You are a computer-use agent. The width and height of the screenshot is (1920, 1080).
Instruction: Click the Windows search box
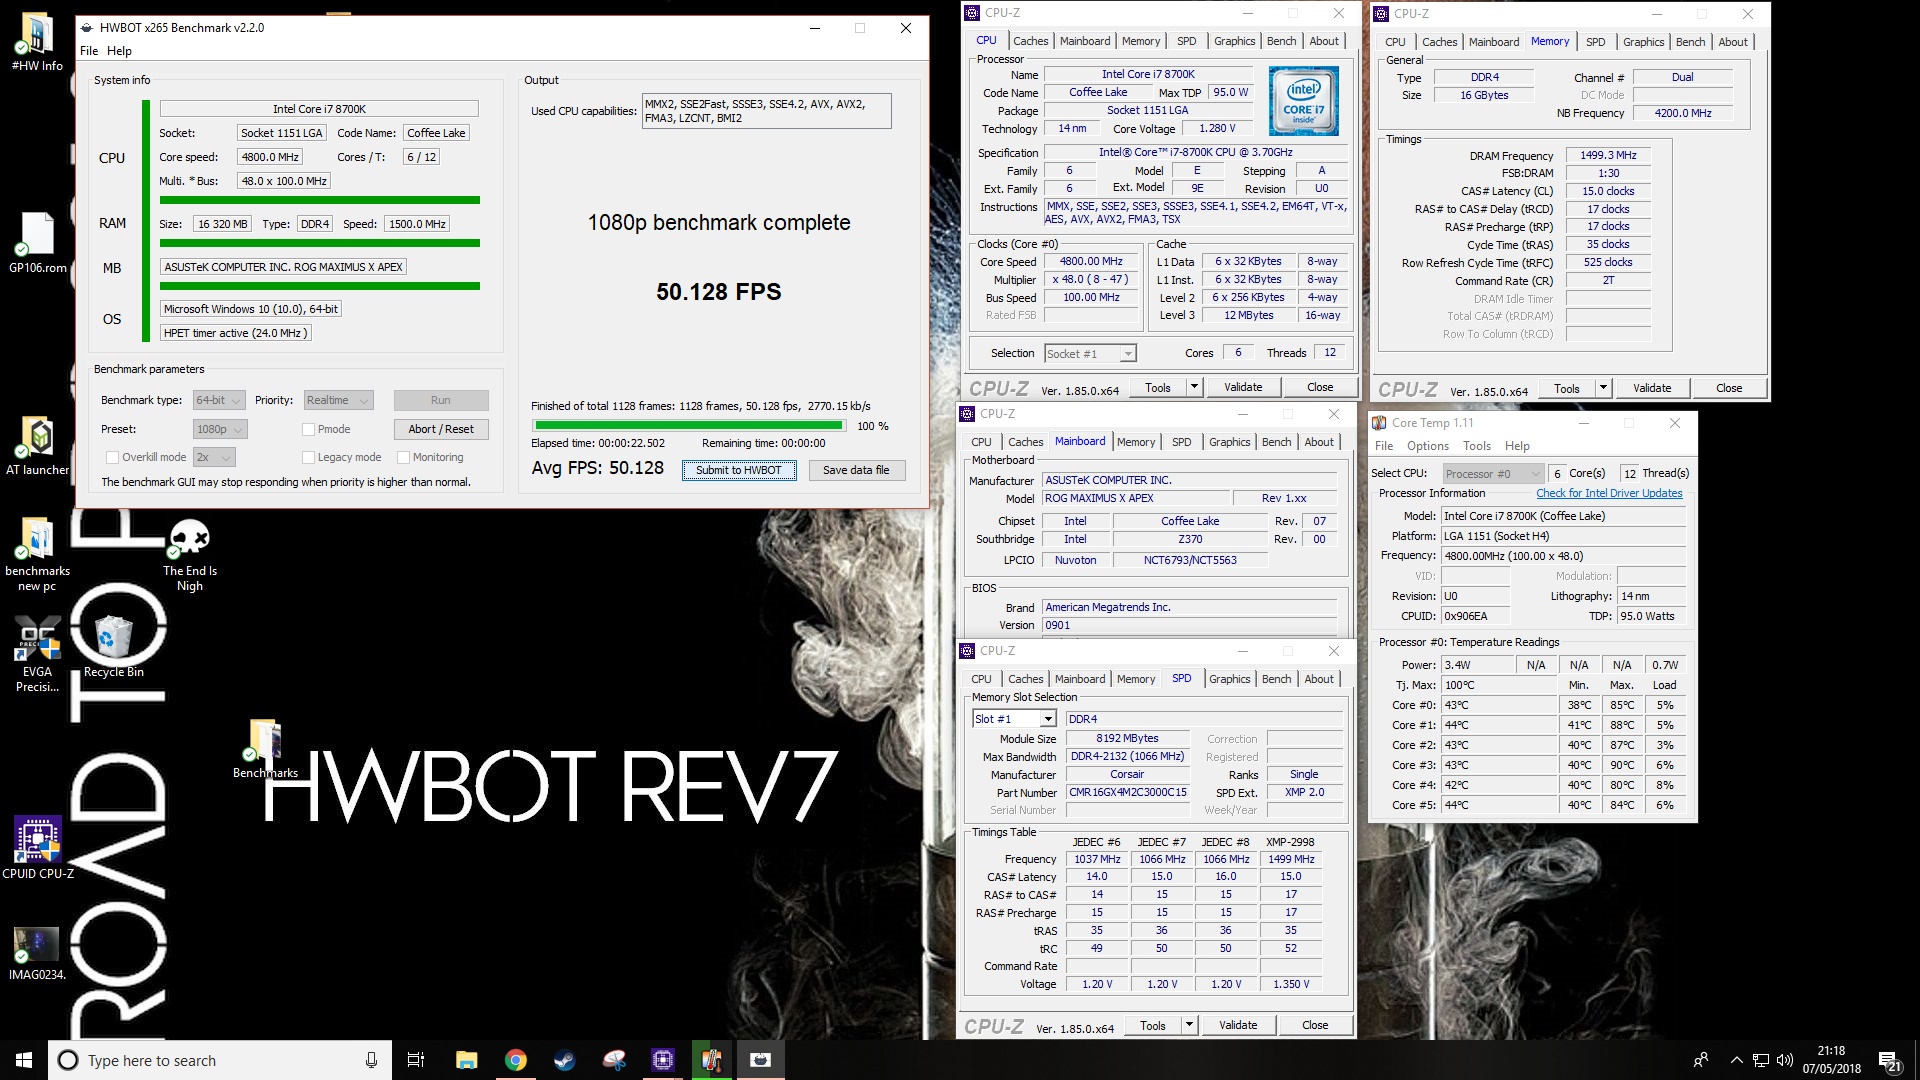click(x=220, y=1060)
